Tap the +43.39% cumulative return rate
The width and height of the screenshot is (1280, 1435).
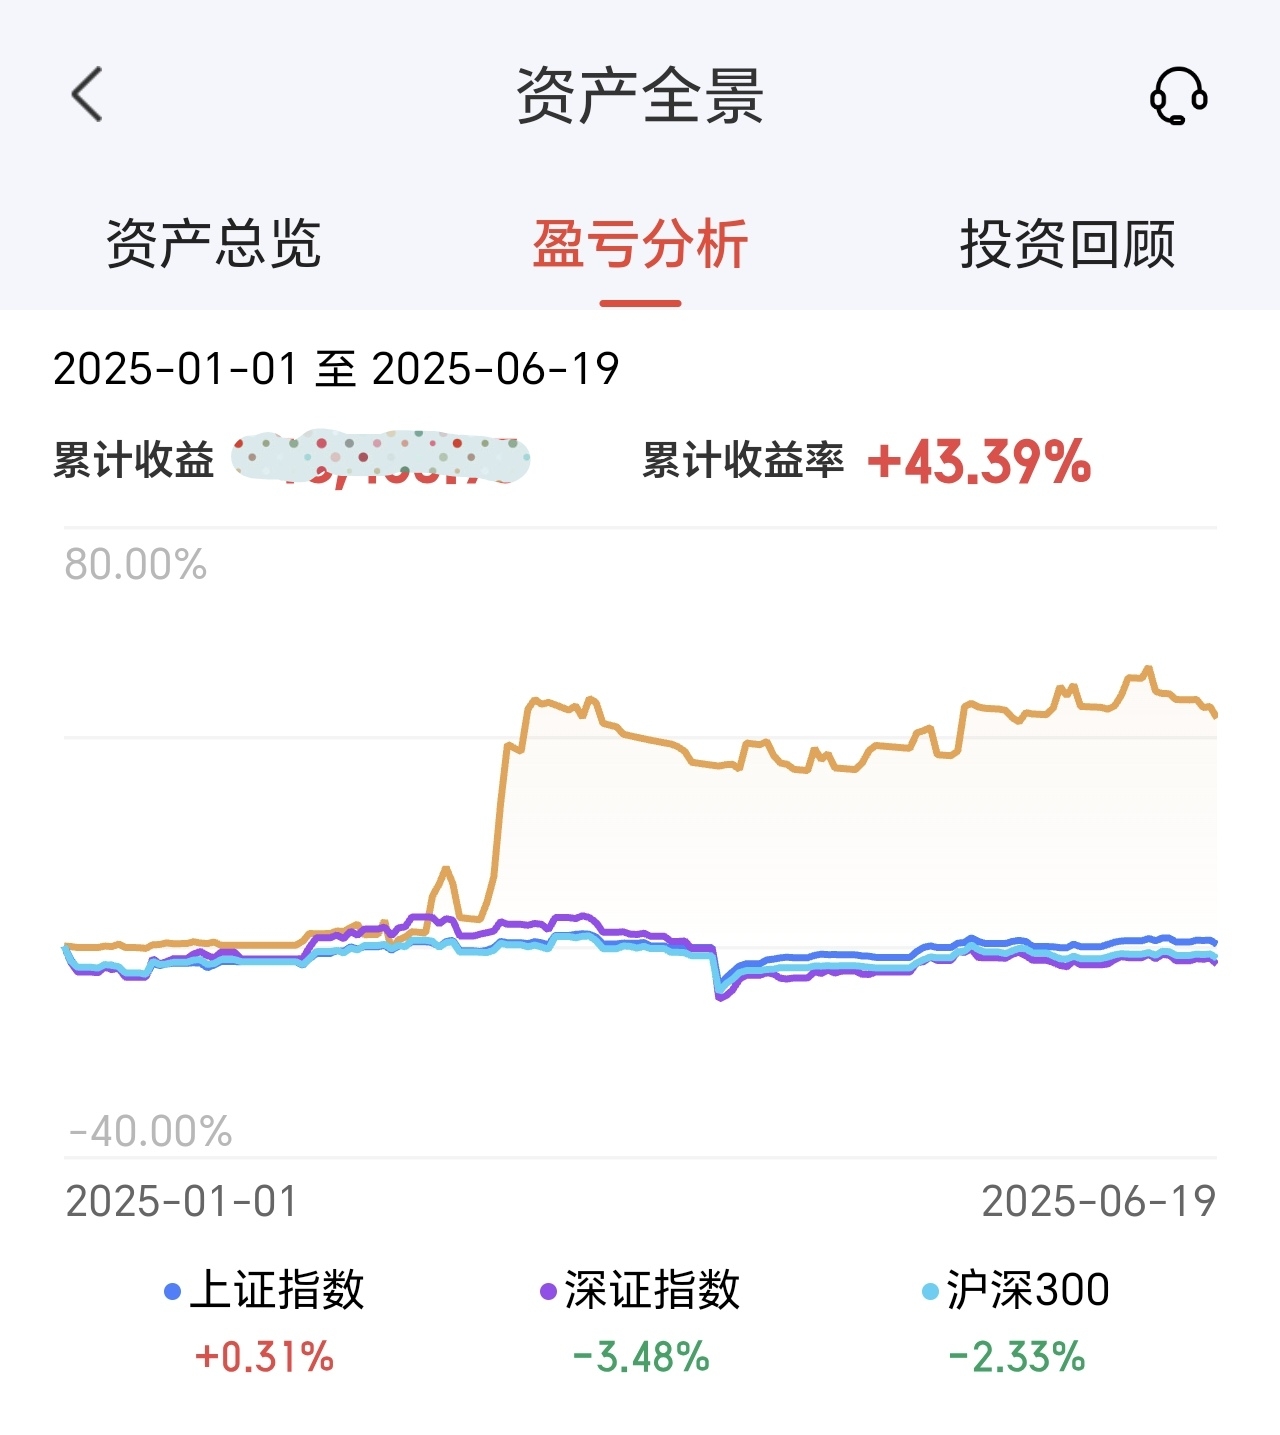(979, 461)
